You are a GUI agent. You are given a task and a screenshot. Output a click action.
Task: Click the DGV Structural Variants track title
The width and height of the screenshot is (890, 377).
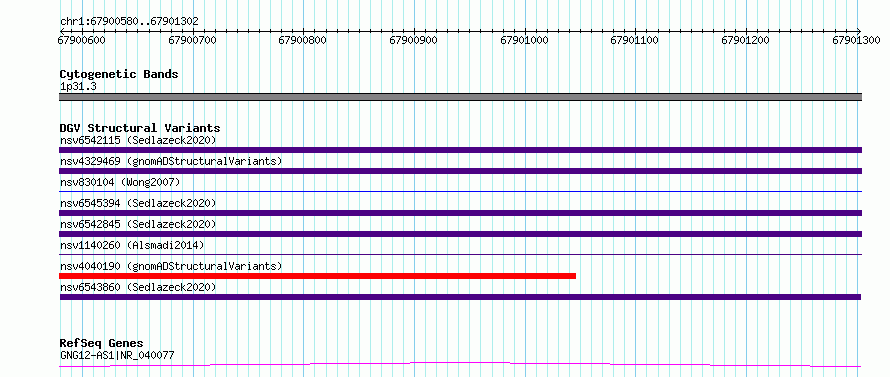click(x=140, y=128)
